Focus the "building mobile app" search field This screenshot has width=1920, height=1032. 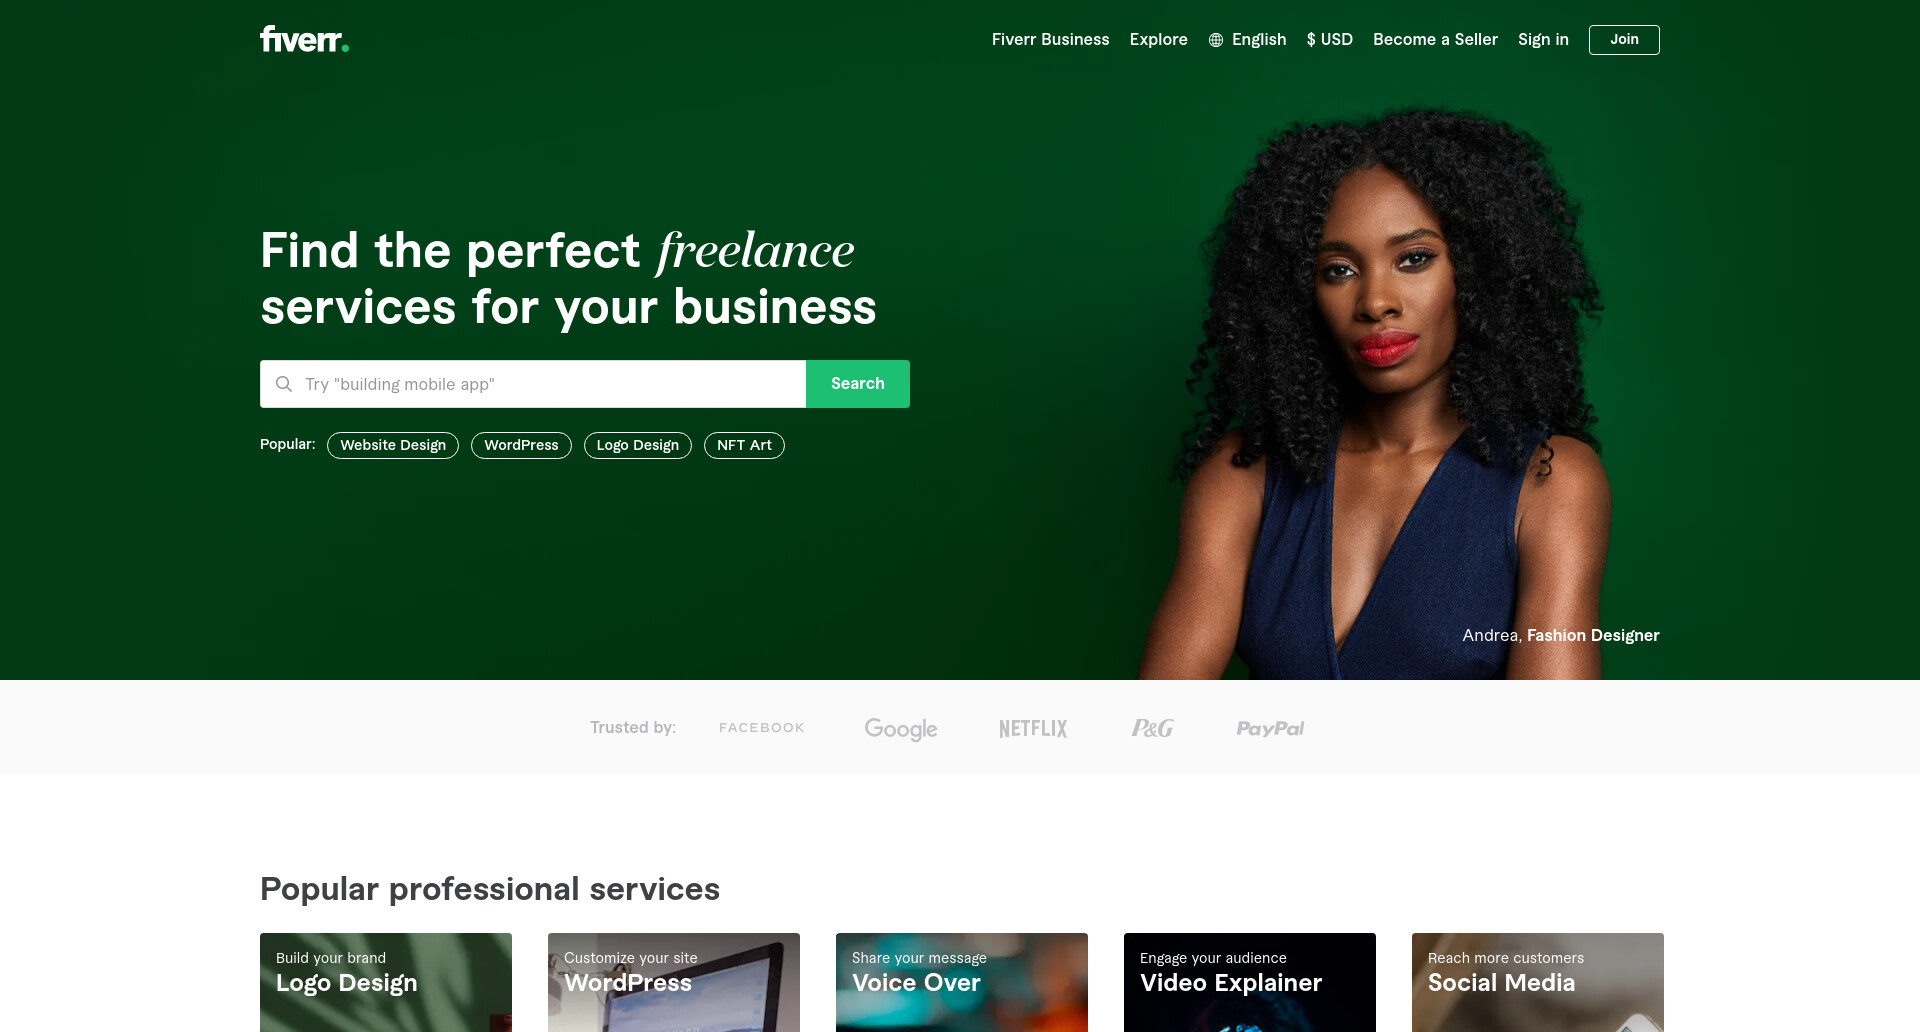click(x=533, y=384)
